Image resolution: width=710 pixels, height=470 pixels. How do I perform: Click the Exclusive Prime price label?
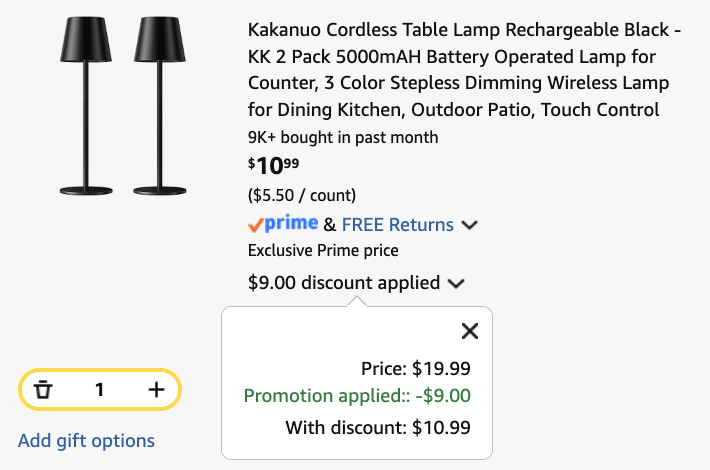click(x=323, y=250)
